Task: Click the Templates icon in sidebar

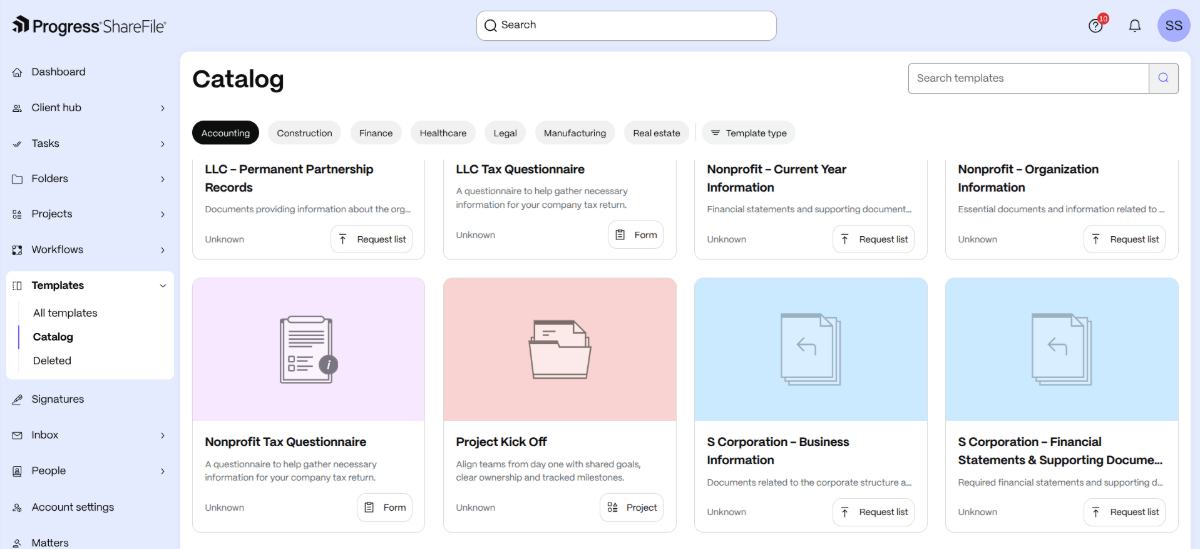Action: 17,286
